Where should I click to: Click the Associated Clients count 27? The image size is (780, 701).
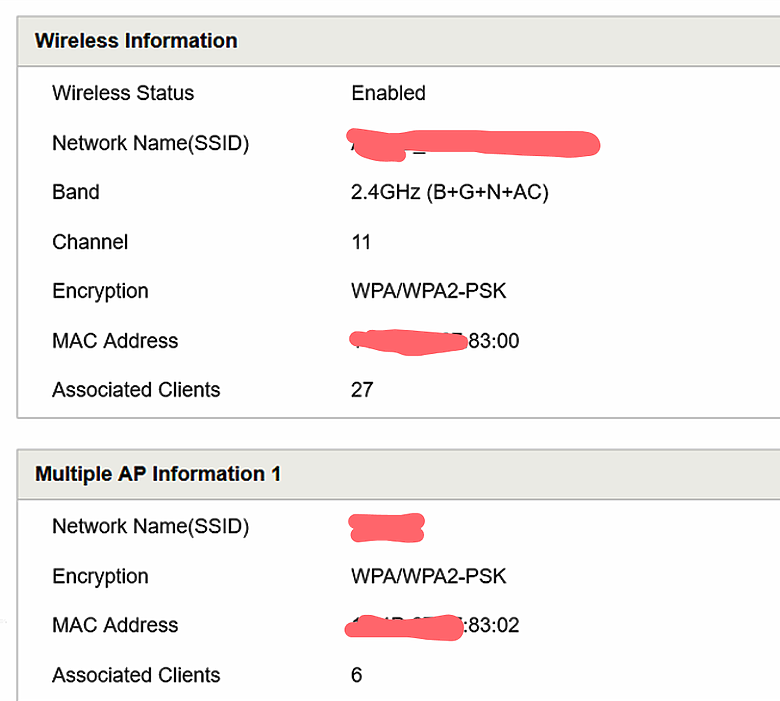pos(362,390)
